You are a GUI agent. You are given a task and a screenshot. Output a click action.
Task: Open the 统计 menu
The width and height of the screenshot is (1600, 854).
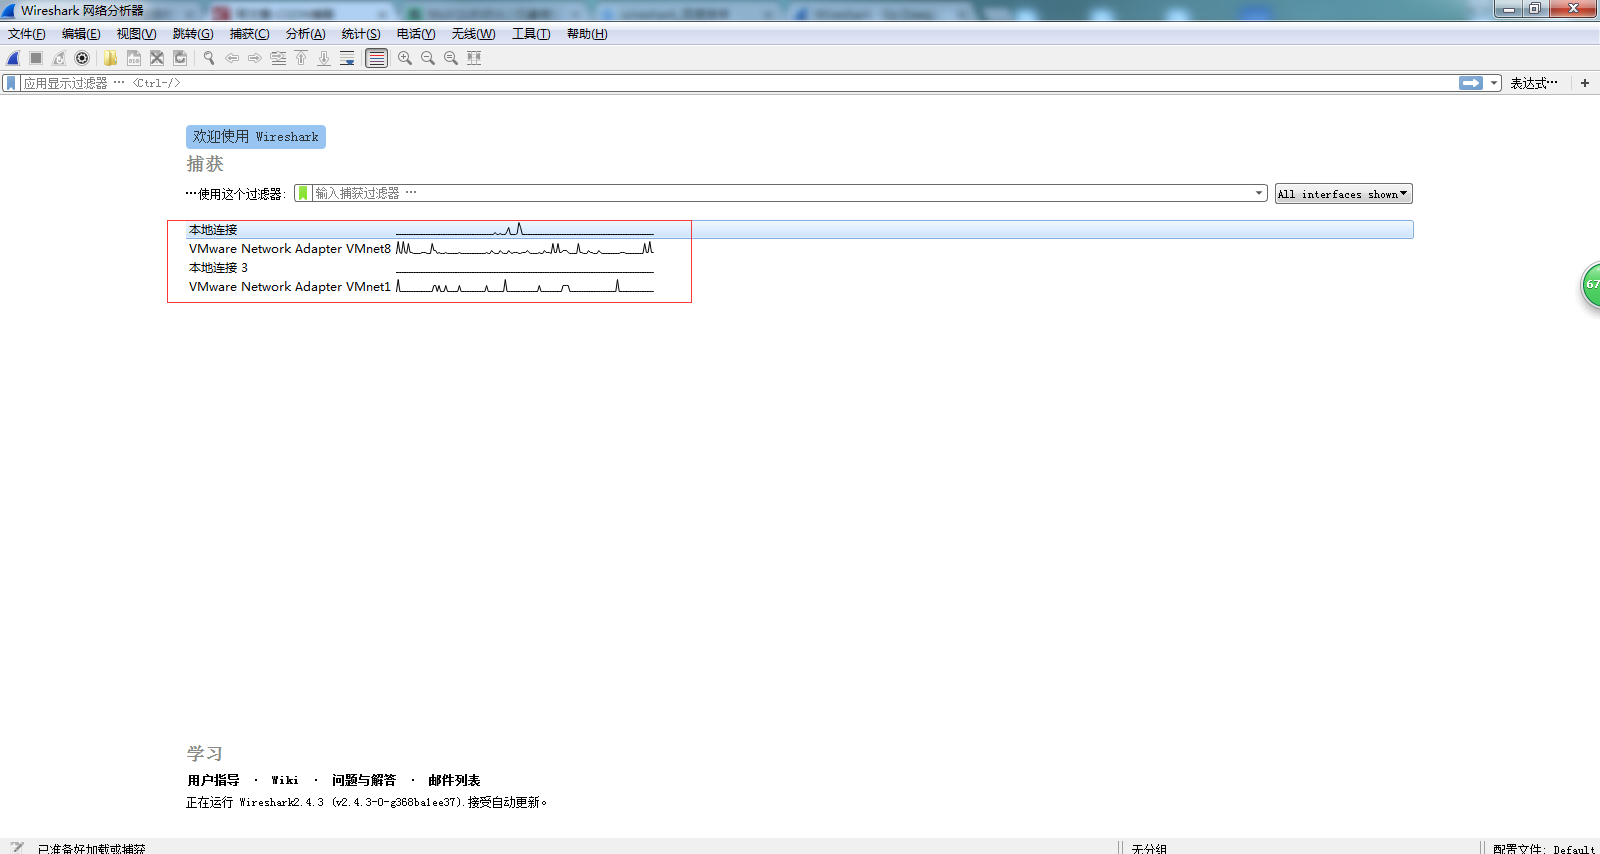pyautogui.click(x=361, y=34)
